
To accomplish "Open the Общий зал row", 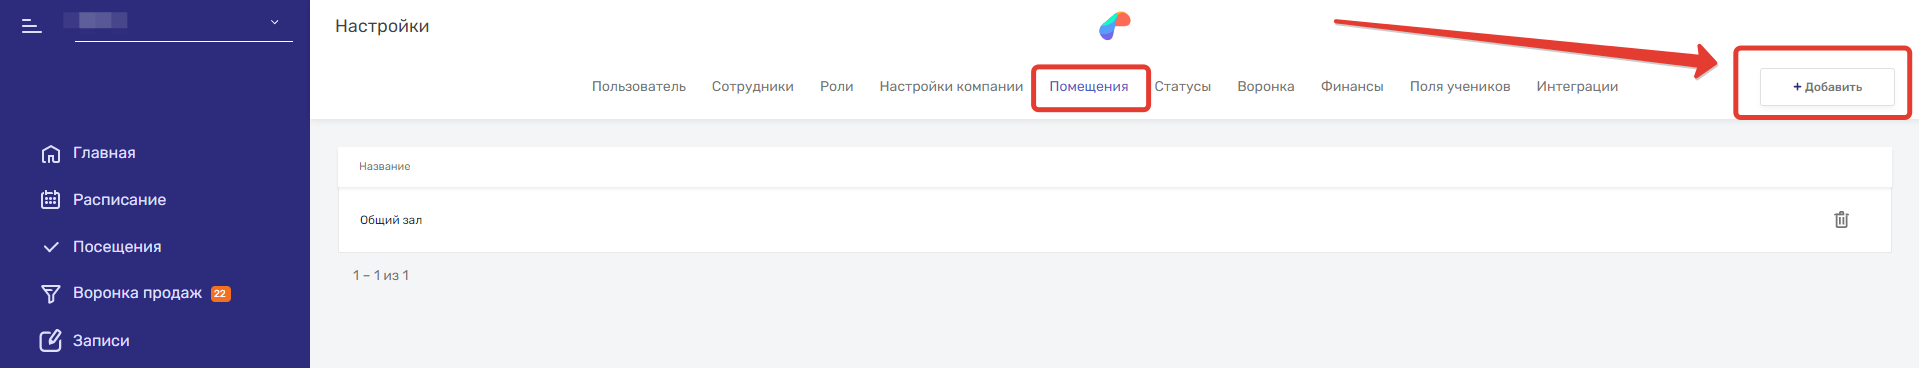I will (1115, 220).
